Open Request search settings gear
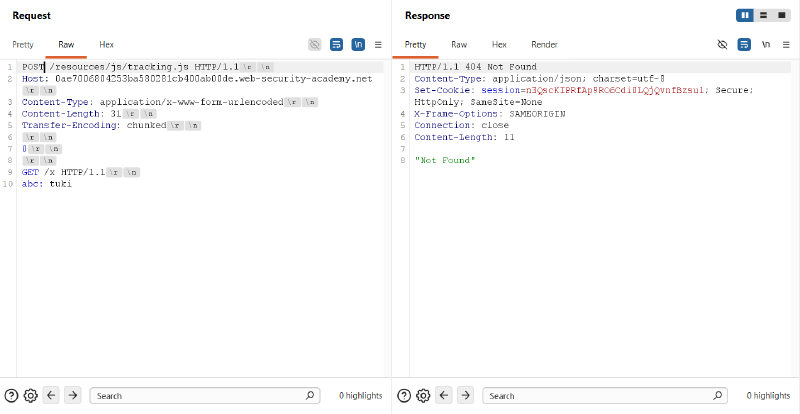Image resolution: width=800 pixels, height=414 pixels. pos(31,396)
